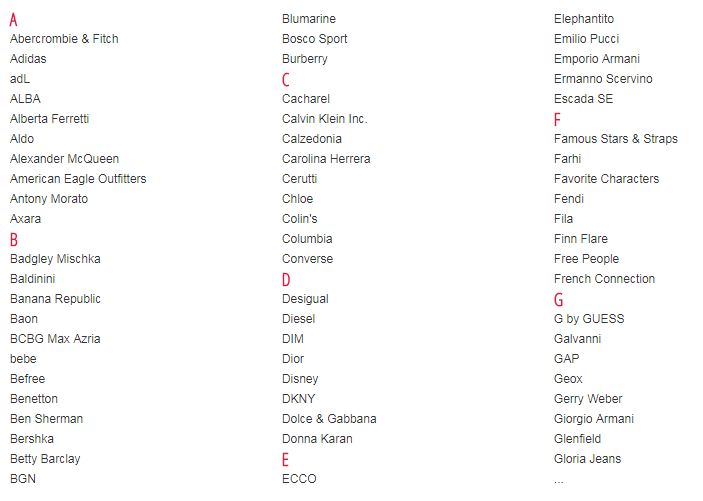Go to the Converse brand page

(307, 259)
